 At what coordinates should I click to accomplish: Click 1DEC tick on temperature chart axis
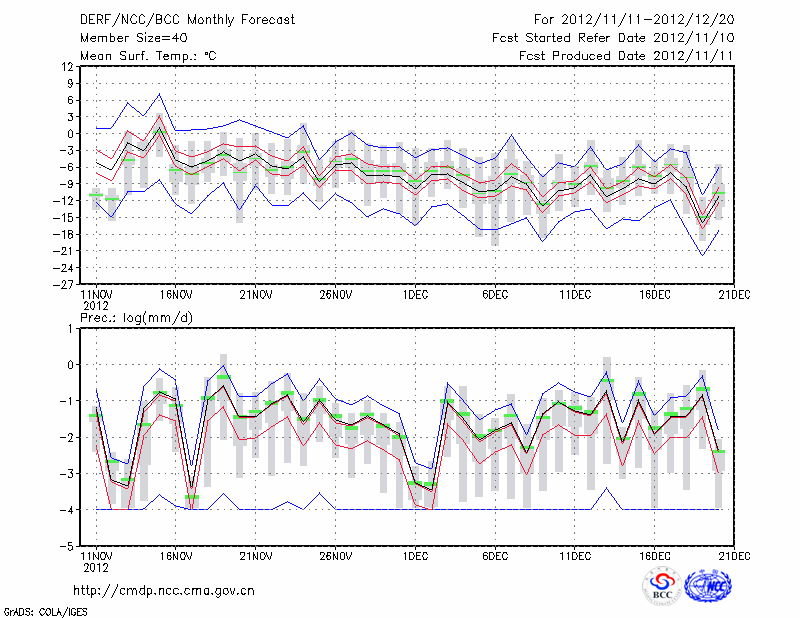(x=415, y=295)
